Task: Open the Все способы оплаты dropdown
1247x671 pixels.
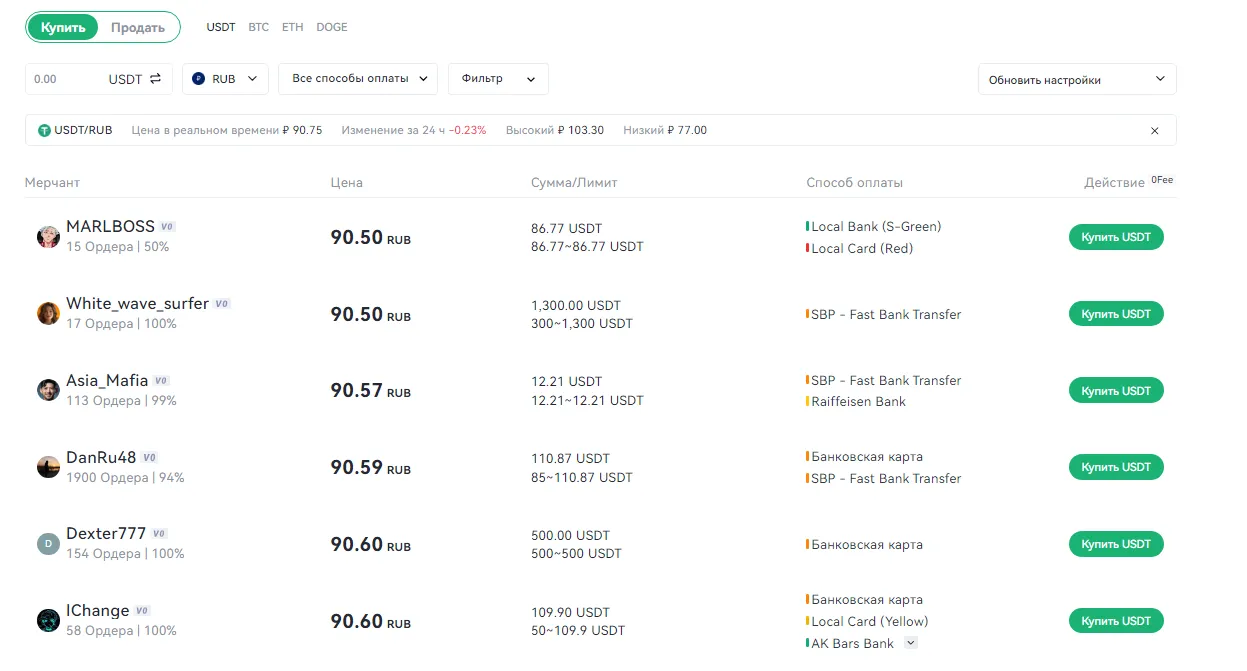Action: pos(357,78)
